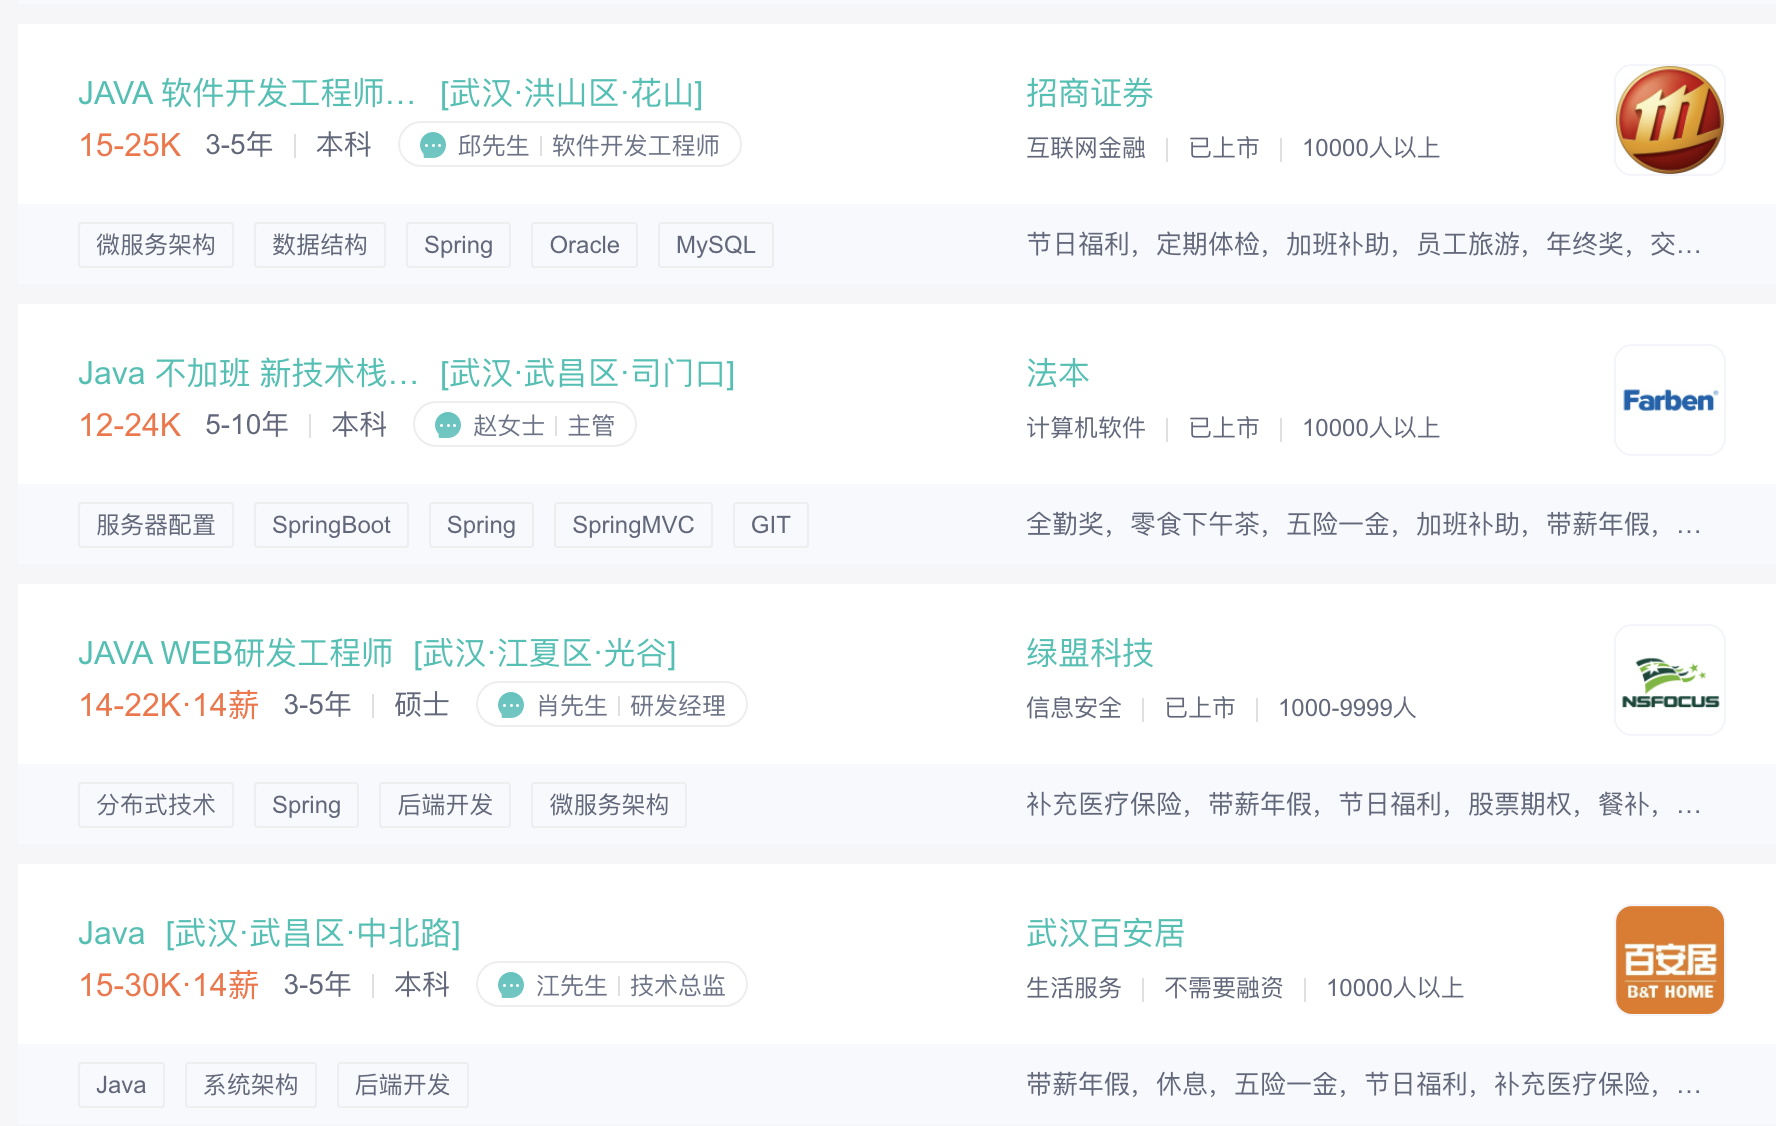This screenshot has width=1776, height=1126.
Task: Click the chat icon beside 江先生
Action: pyautogui.click(x=511, y=986)
